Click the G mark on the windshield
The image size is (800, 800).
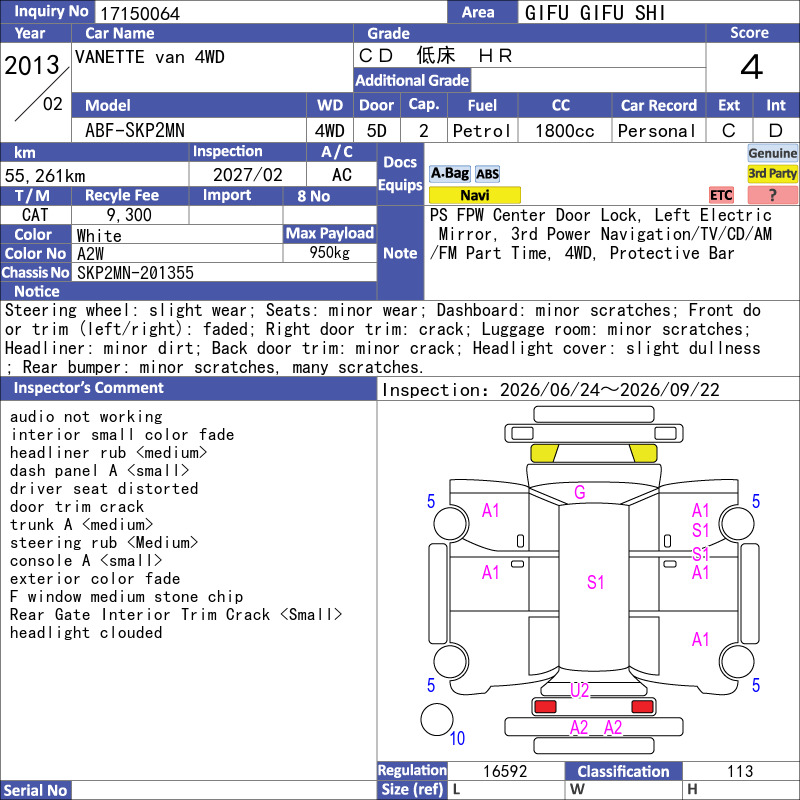(580, 492)
